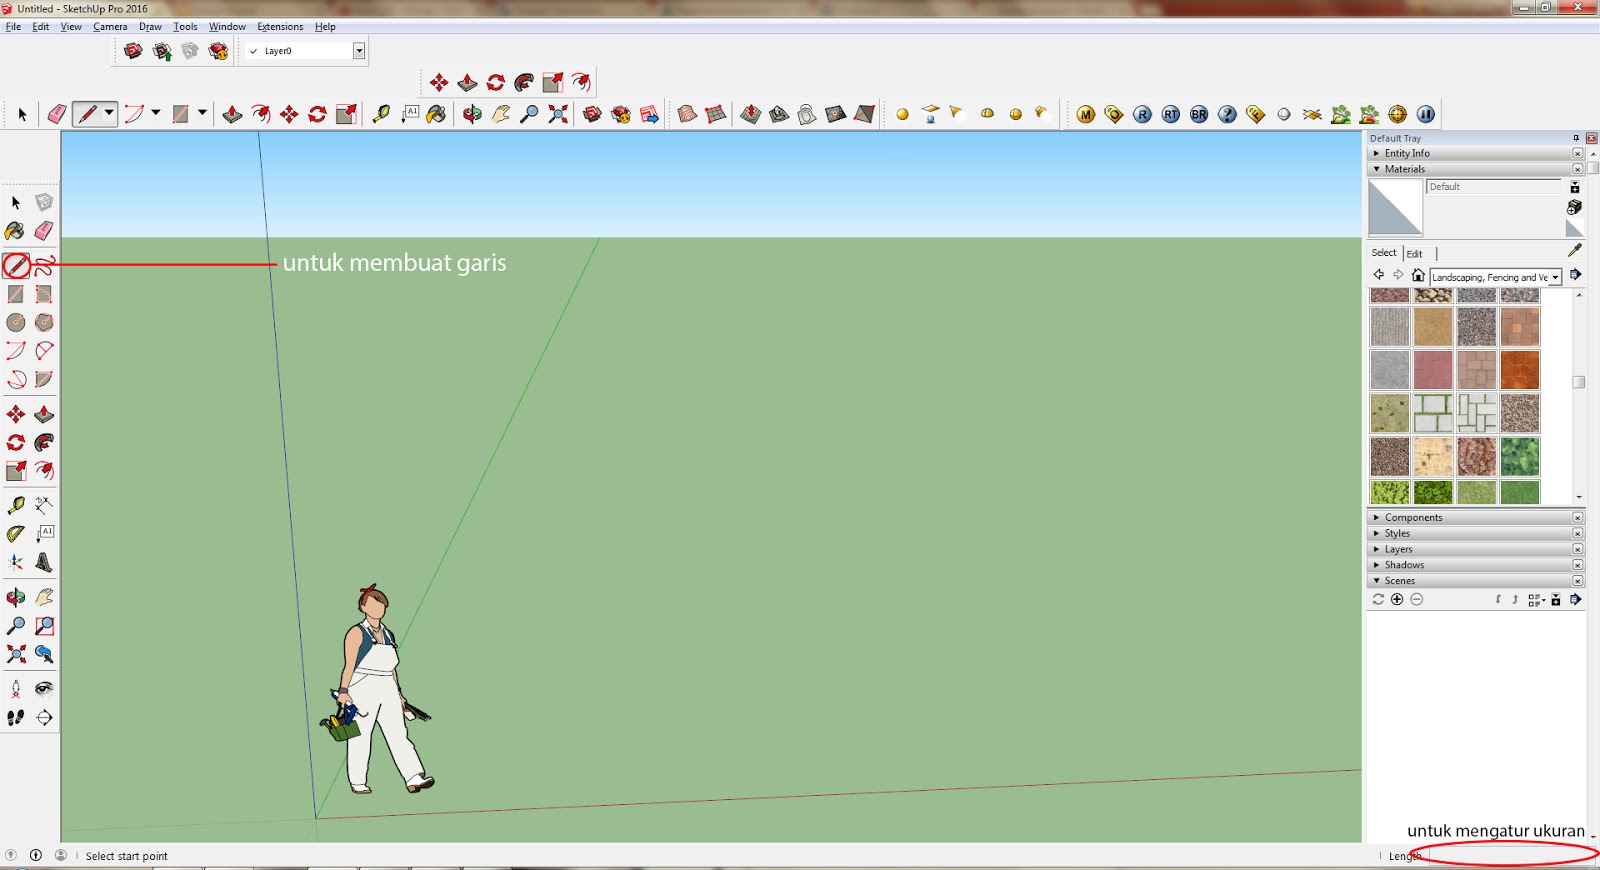
Task: Select the Axes tool
Action: [16, 562]
